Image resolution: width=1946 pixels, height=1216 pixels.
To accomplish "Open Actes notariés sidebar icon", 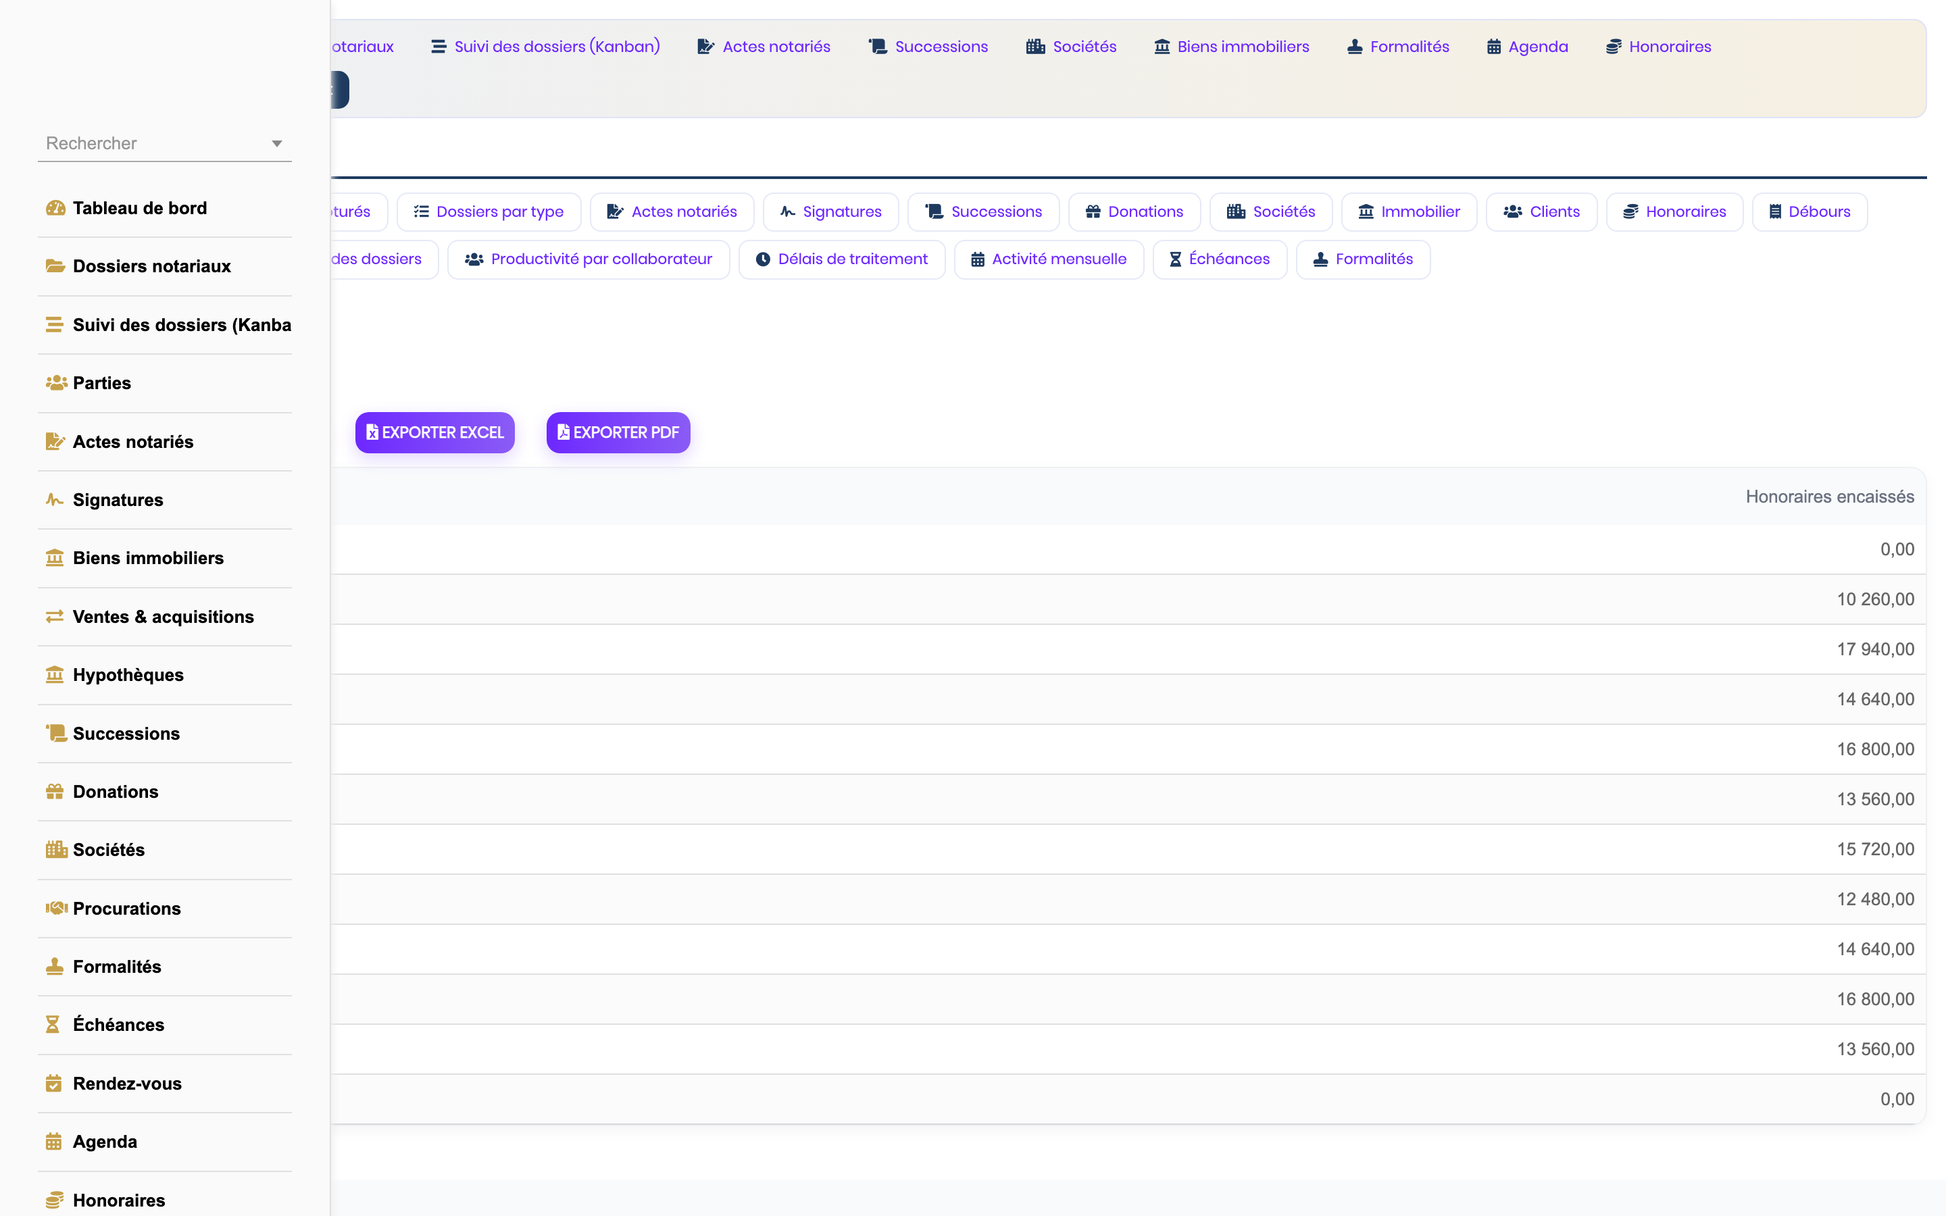I will point(55,442).
